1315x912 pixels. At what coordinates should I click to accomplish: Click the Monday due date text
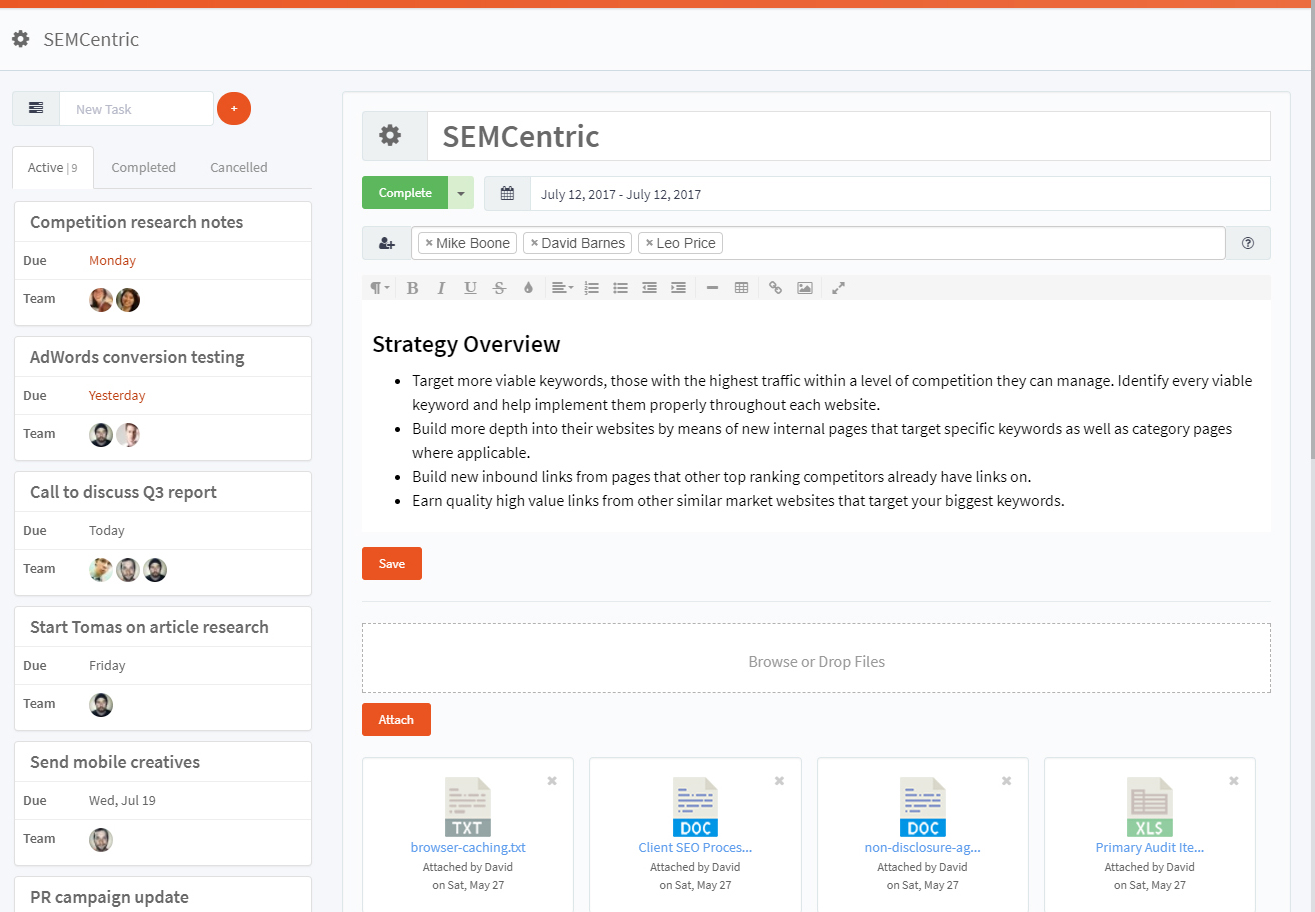coord(112,260)
